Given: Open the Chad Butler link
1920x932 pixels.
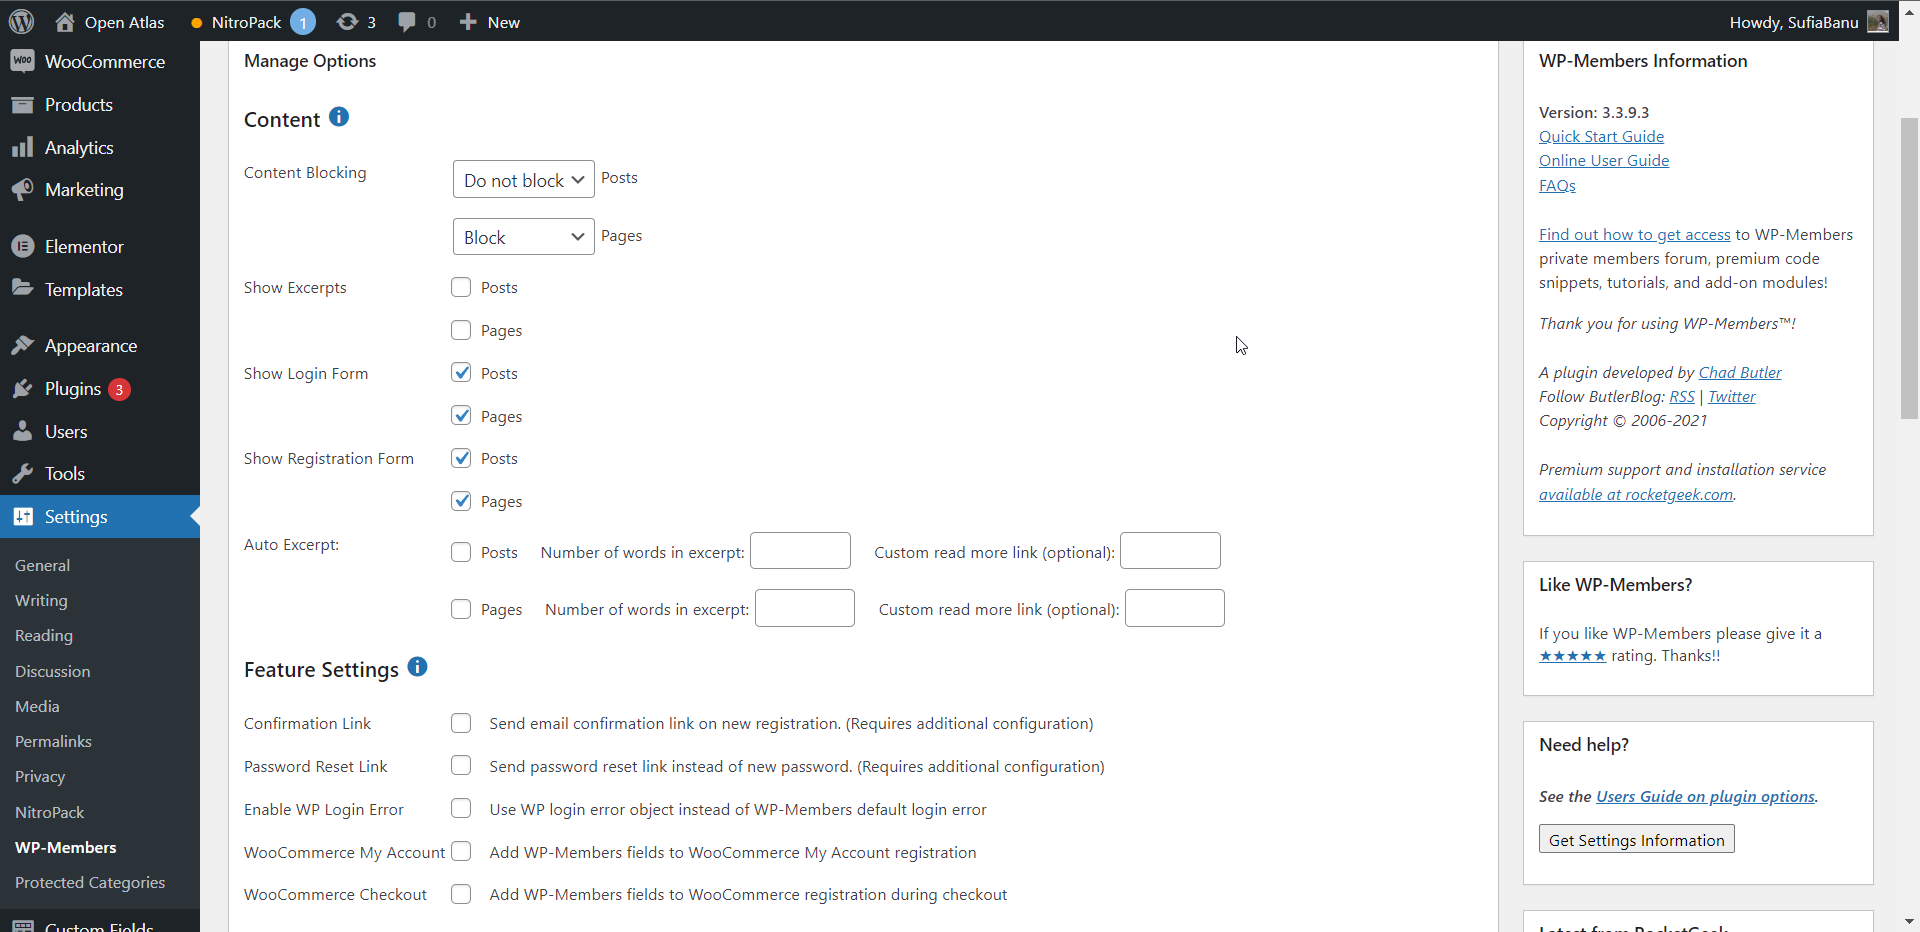Looking at the screenshot, I should coord(1740,372).
